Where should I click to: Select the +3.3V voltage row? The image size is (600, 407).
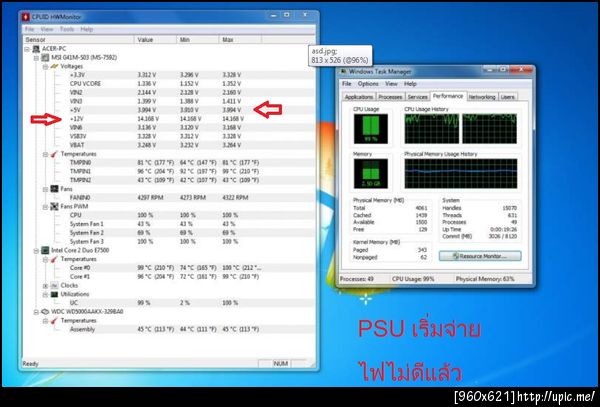pyautogui.click(x=169, y=75)
